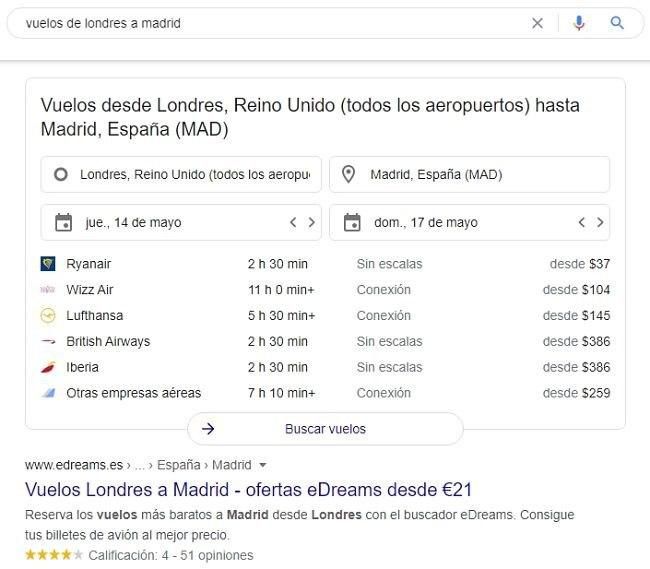Go to next departure date with right chevron

(311, 223)
